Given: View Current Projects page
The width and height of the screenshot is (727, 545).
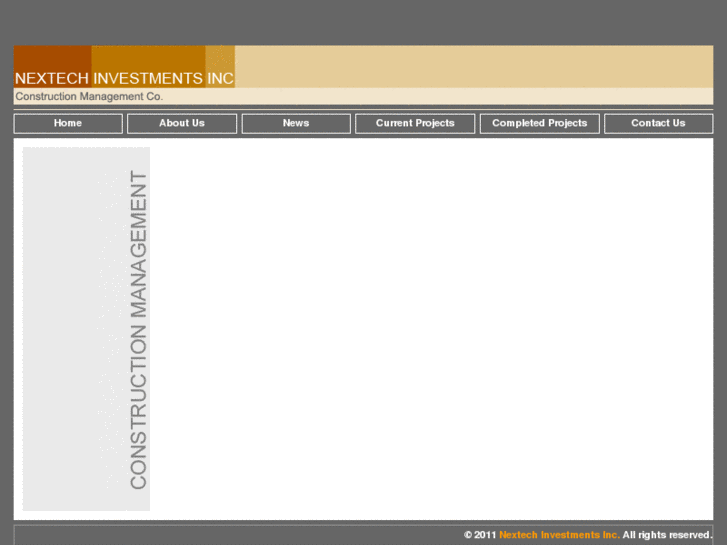Looking at the screenshot, I should pos(415,123).
